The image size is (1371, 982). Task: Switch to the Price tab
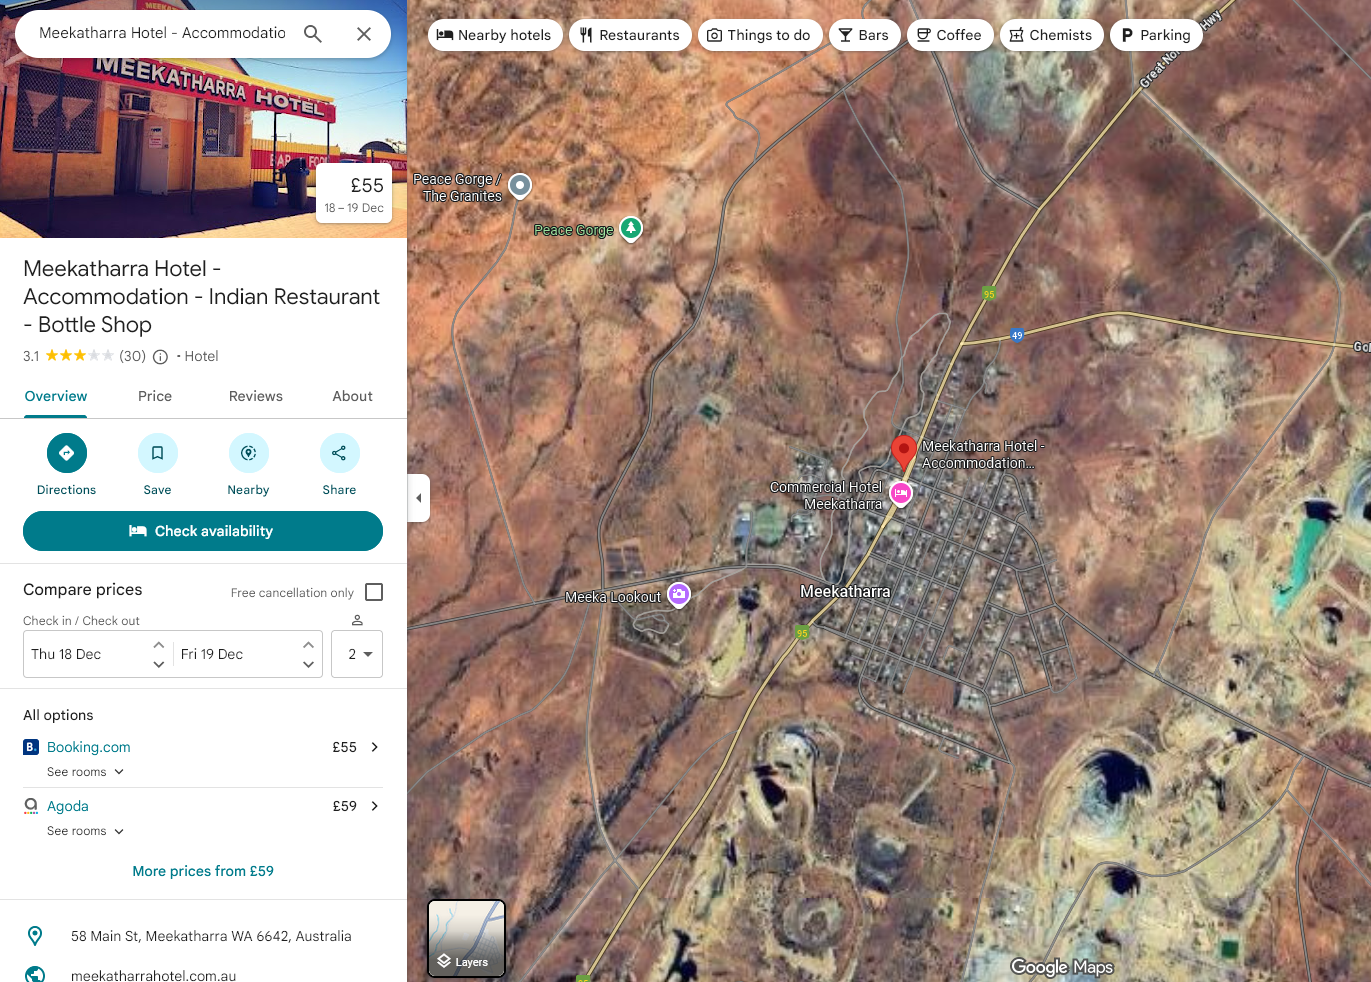155,396
